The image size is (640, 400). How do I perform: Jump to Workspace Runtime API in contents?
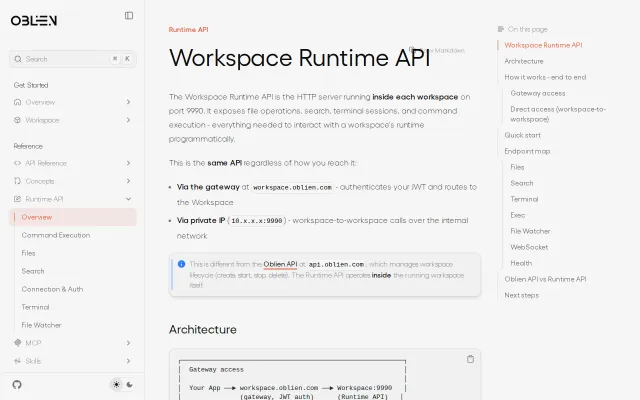[543, 45]
